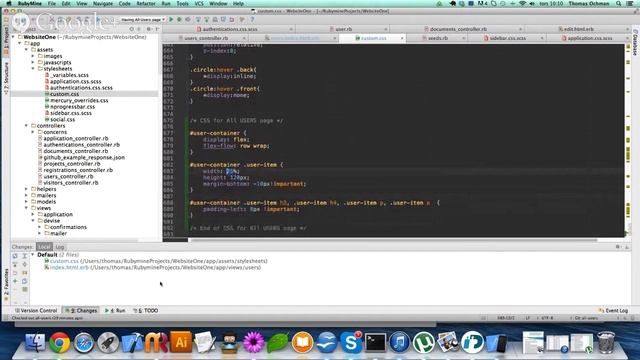This screenshot has width=640, height=360.
Task: Expand the confirmations folder
Action: (40, 227)
